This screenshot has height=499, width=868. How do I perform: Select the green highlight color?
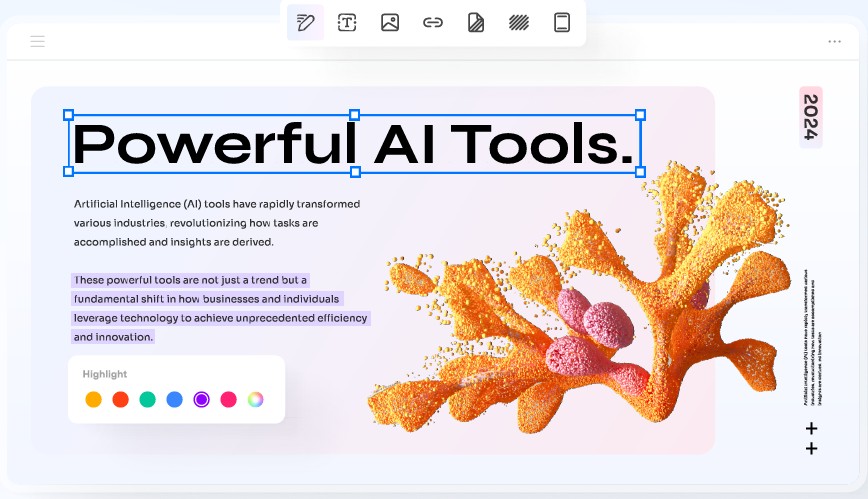pyautogui.click(x=147, y=399)
